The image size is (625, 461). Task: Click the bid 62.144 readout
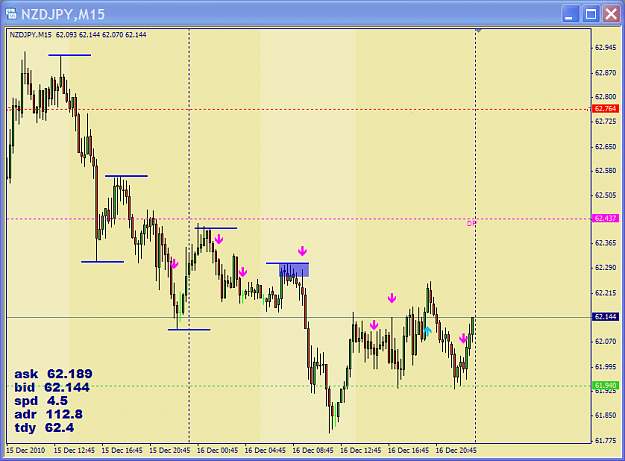[x=52, y=387]
